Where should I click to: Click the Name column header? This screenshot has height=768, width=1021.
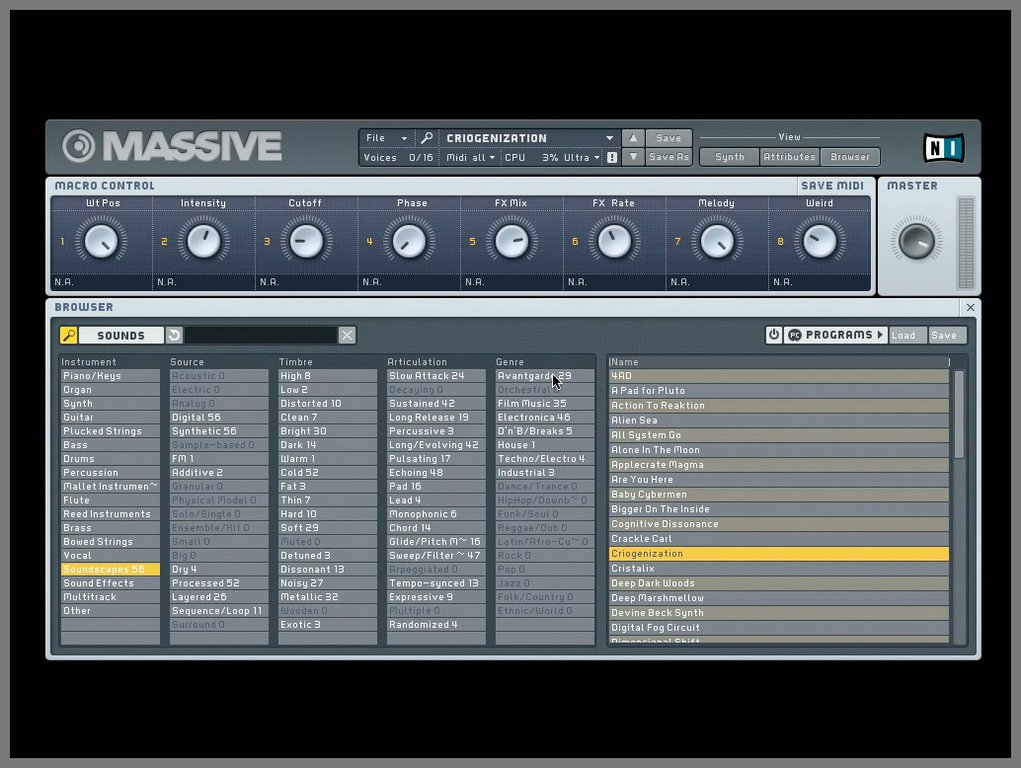coord(779,362)
